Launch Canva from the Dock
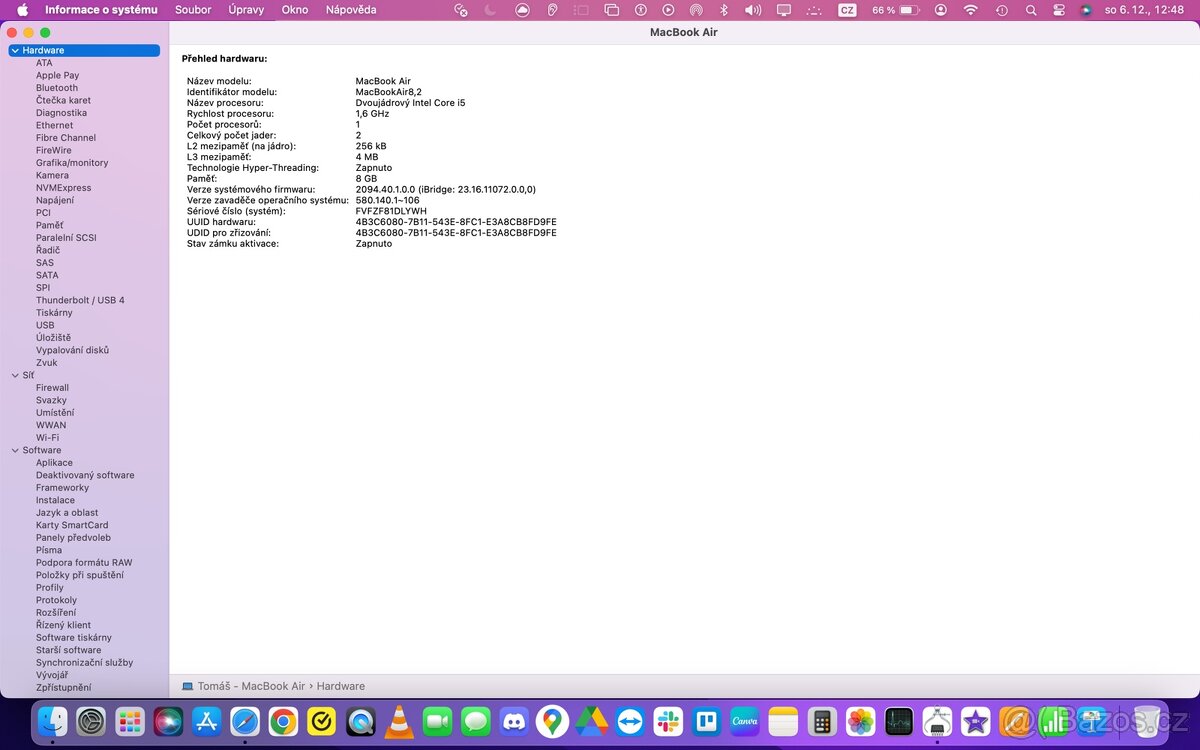 pos(745,720)
